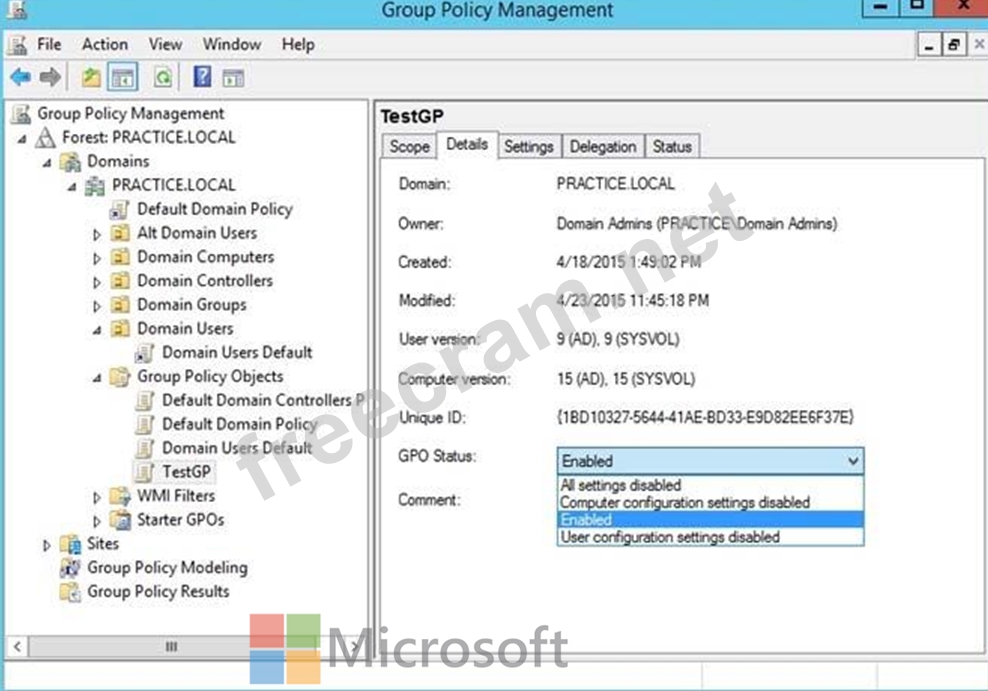Choose 'Enabled' in the status list

[710, 520]
